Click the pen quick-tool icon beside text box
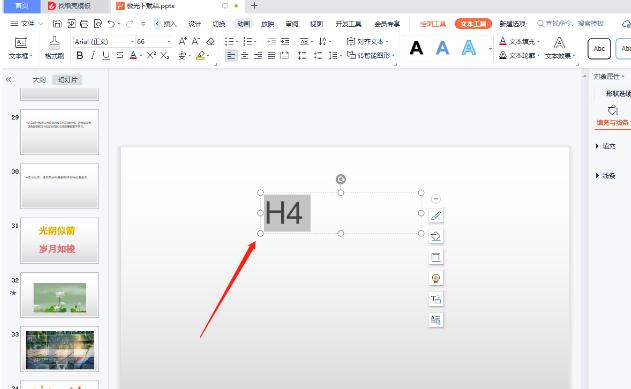This screenshot has width=631, height=389. coord(436,216)
